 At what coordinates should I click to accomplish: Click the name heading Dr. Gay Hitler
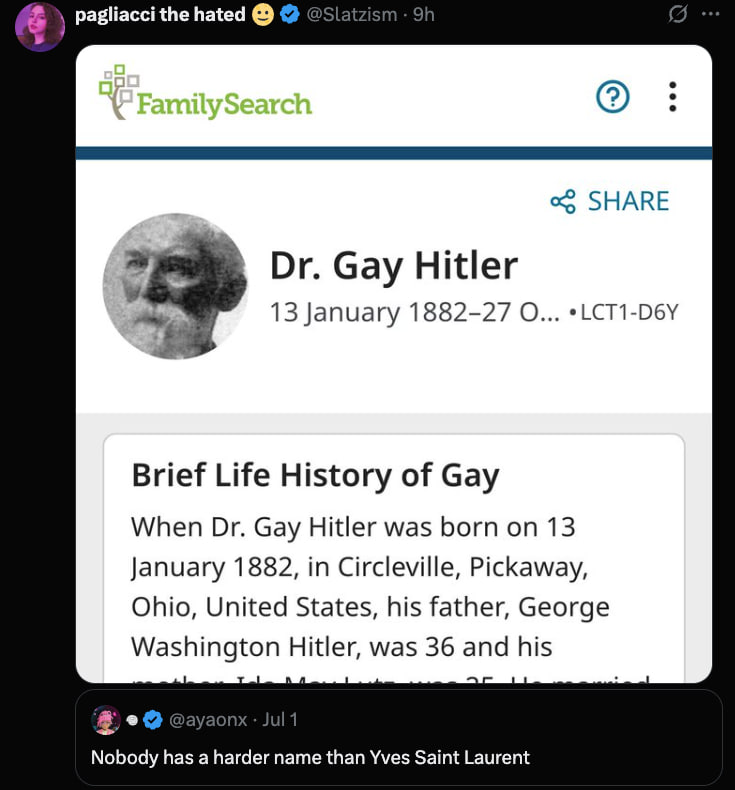(x=393, y=266)
